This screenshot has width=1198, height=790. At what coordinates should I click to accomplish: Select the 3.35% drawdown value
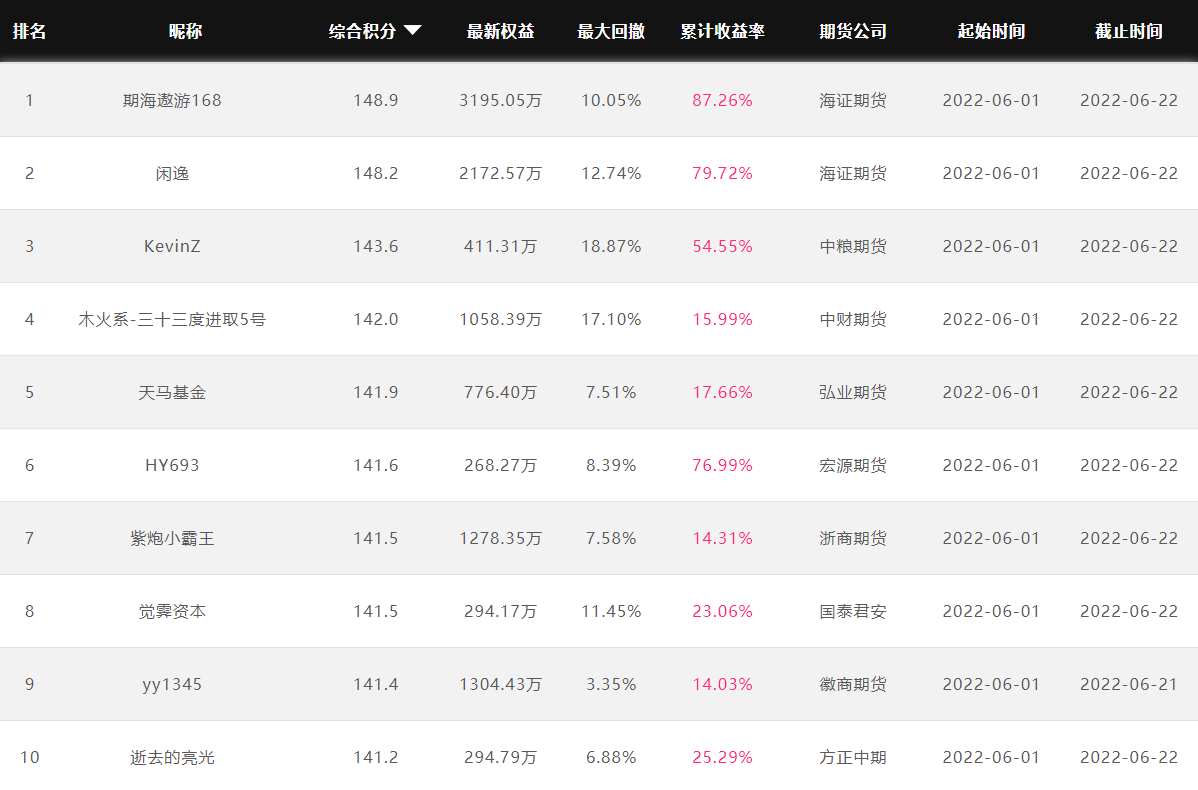[611, 685]
